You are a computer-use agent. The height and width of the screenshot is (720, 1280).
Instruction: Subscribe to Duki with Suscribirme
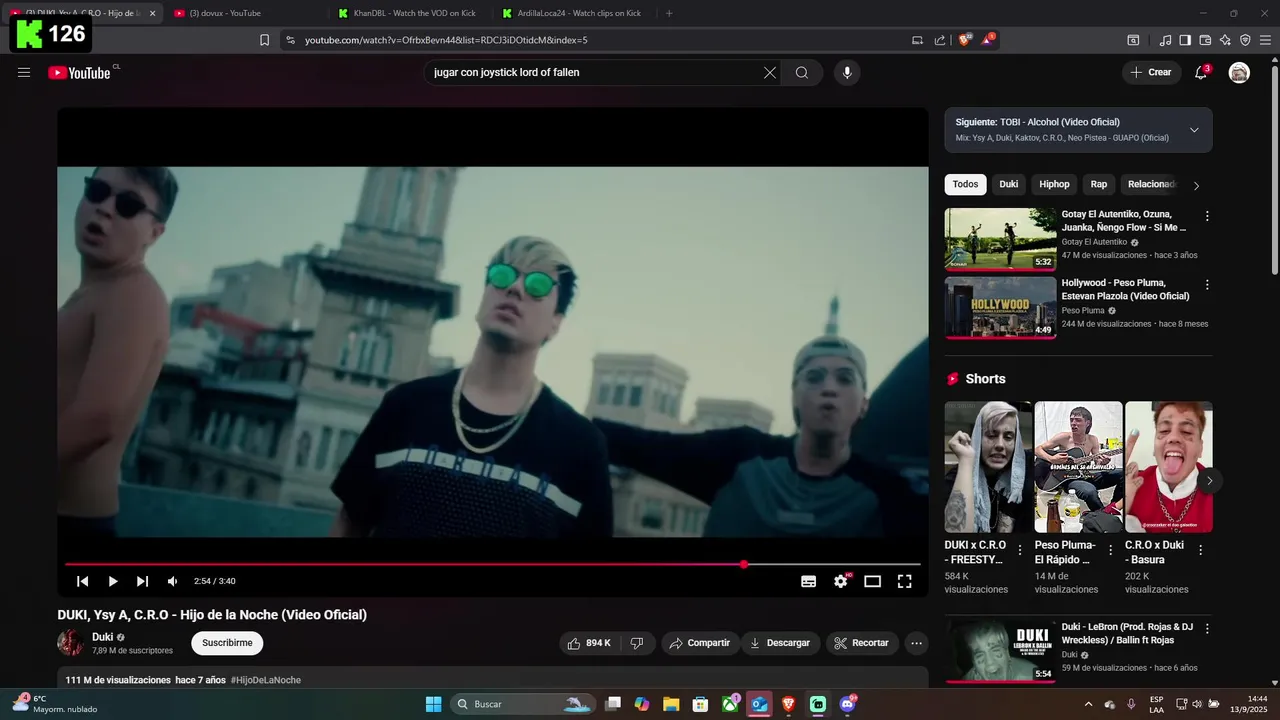(227, 643)
